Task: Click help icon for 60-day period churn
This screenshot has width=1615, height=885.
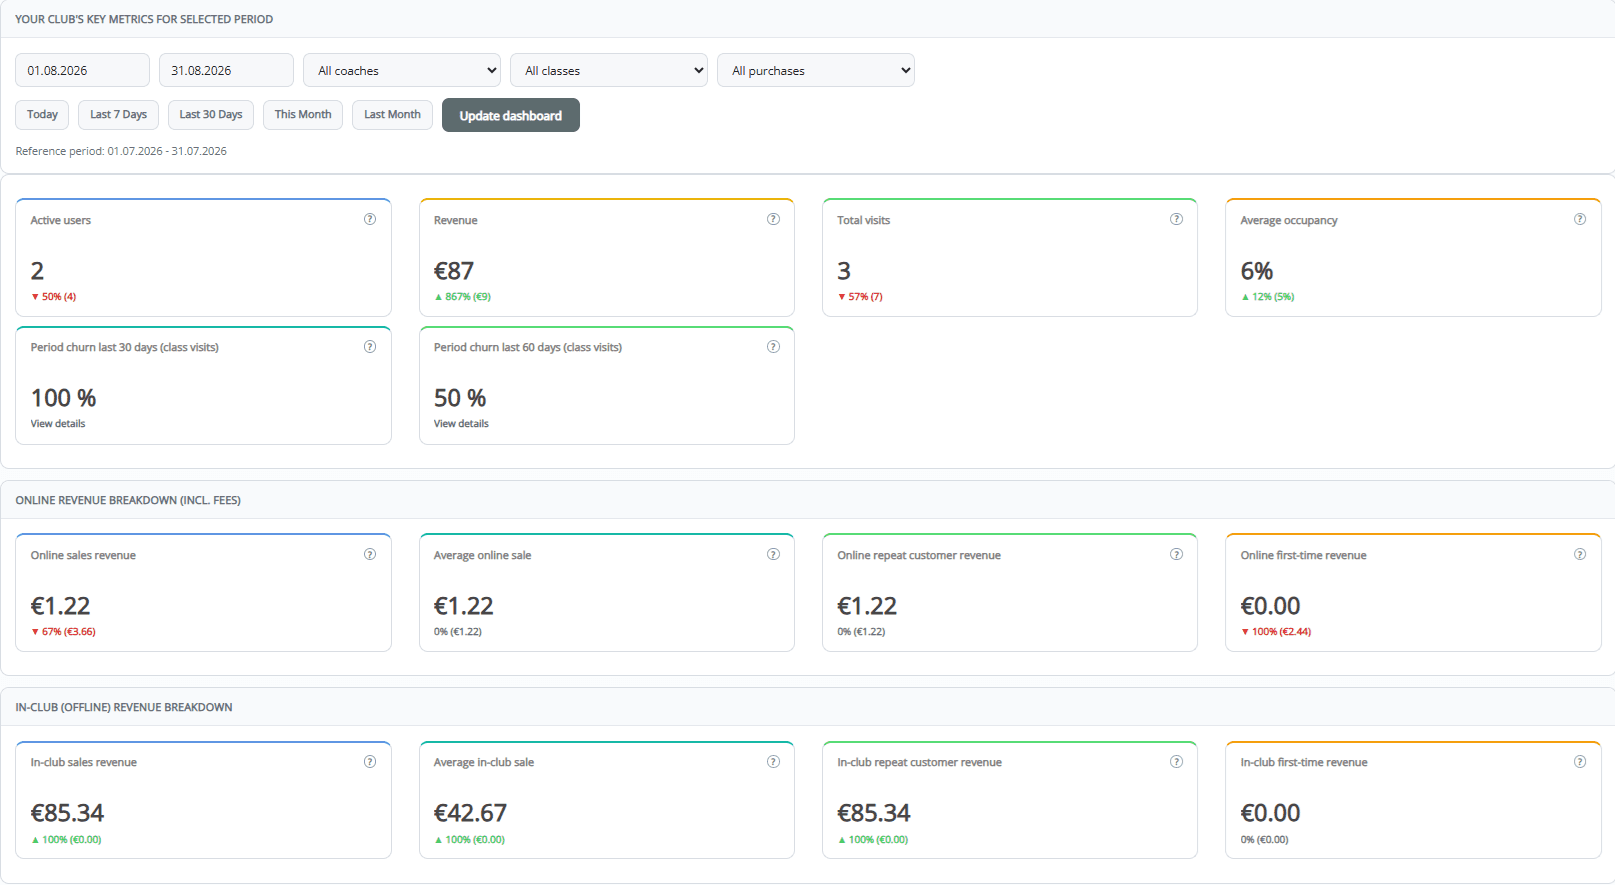Action: point(773,347)
